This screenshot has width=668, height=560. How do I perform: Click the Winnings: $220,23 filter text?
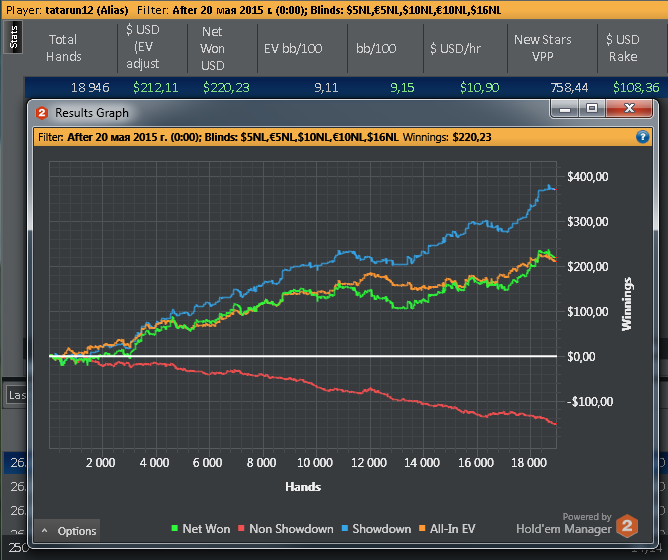point(447,137)
